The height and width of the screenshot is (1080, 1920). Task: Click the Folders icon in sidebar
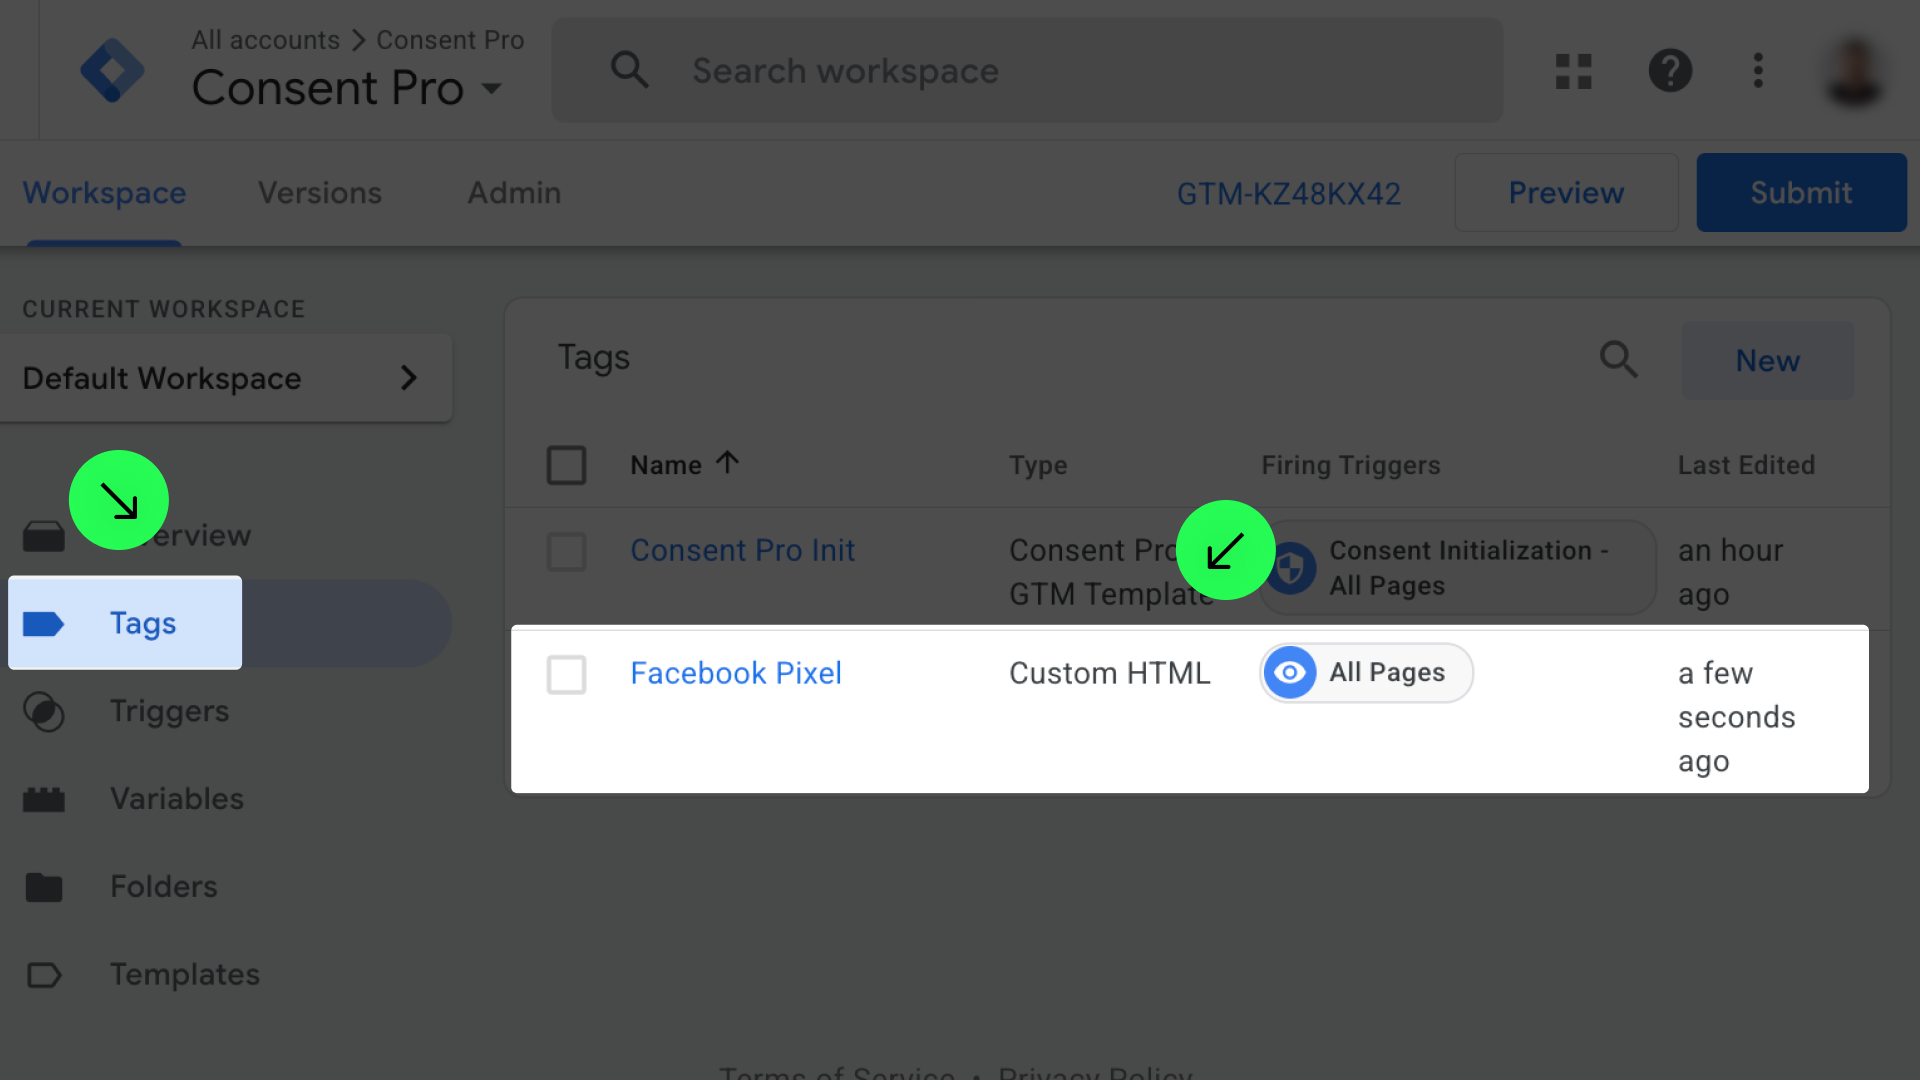pyautogui.click(x=43, y=887)
